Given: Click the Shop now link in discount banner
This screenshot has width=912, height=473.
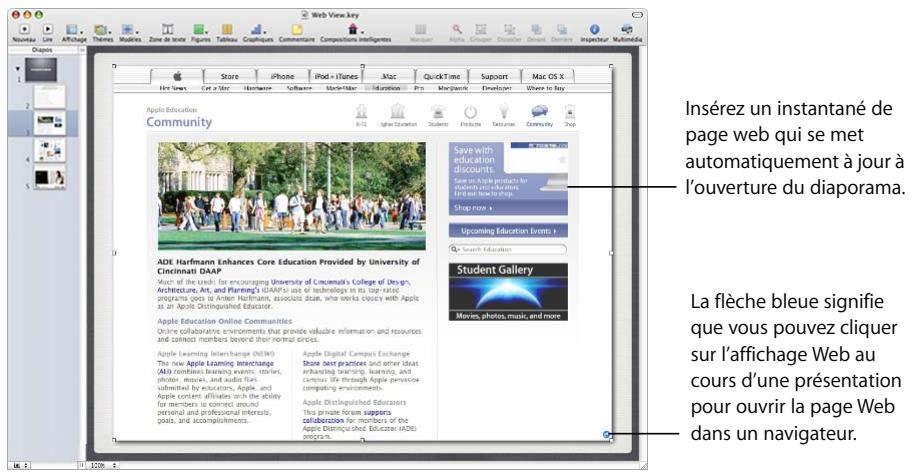Looking at the screenshot, I should click(472, 208).
